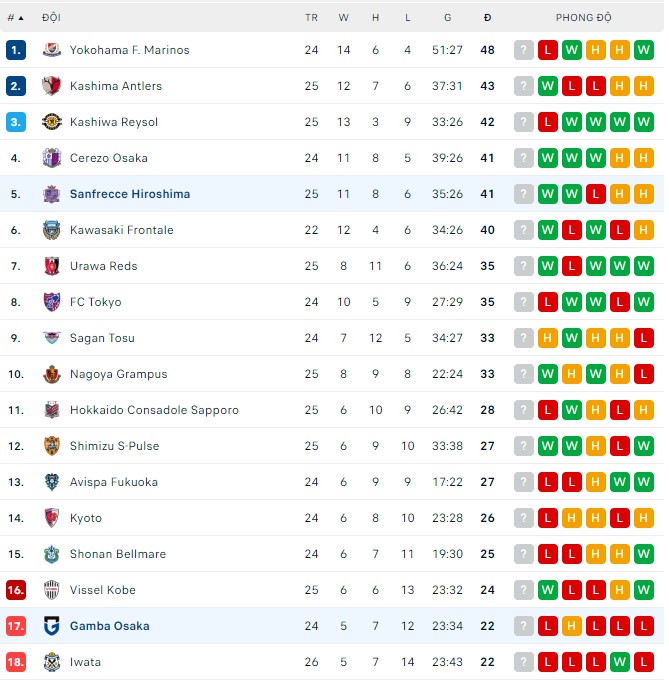Click the grey upcoming-match badge for Yokohama

tap(524, 50)
